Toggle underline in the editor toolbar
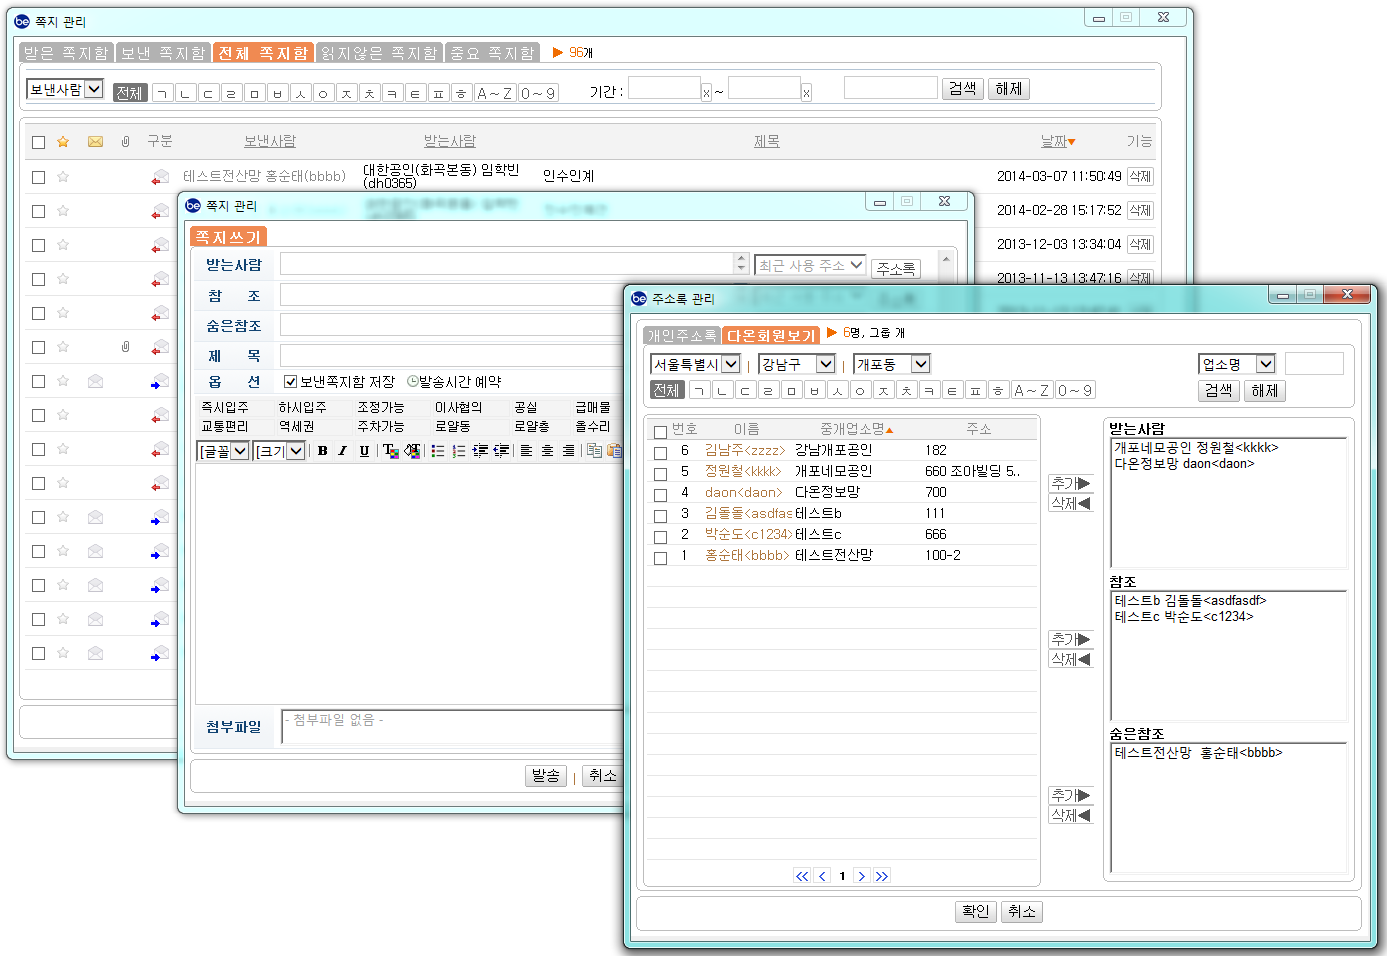The width and height of the screenshot is (1387, 956). (x=364, y=451)
